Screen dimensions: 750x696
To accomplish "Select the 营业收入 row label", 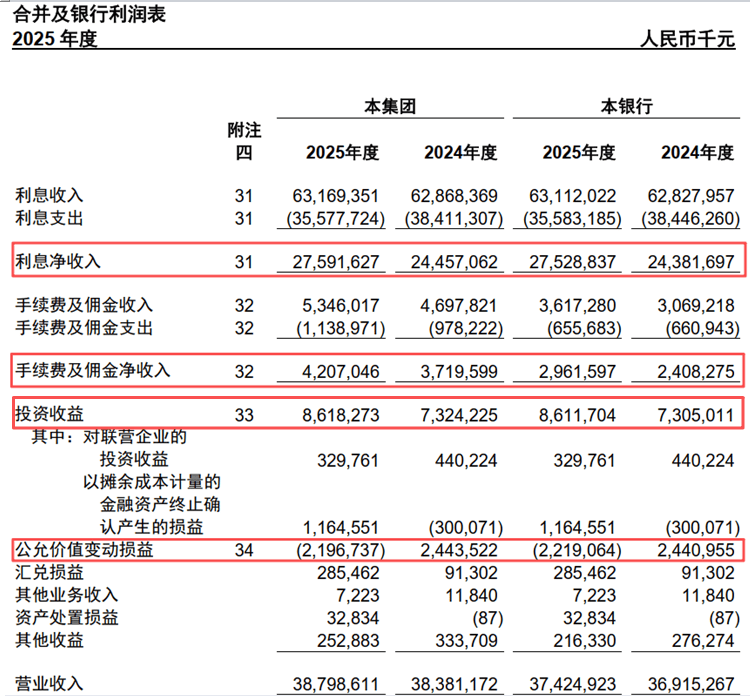I will tap(49, 684).
